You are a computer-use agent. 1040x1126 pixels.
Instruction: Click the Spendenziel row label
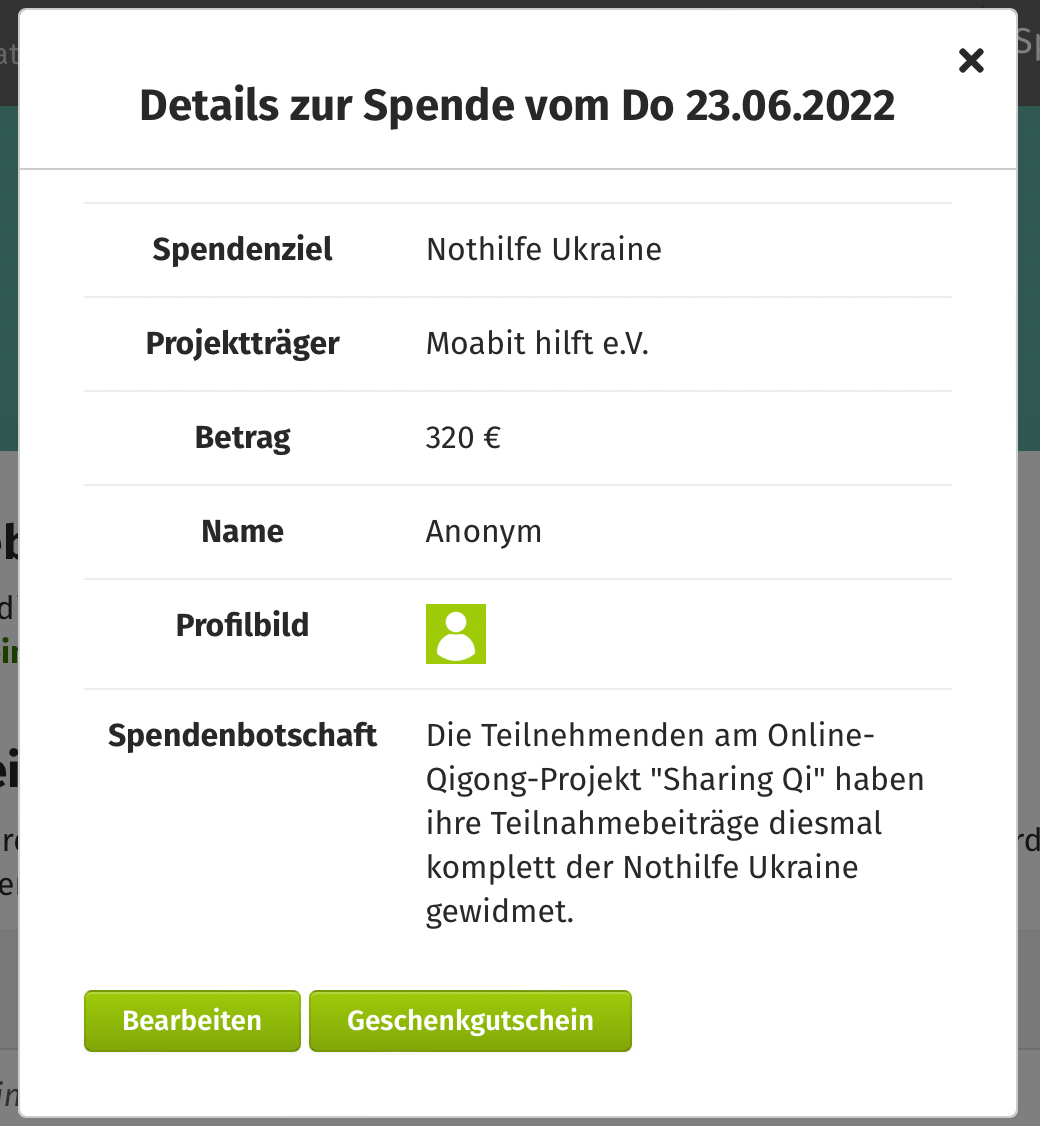tap(242, 250)
